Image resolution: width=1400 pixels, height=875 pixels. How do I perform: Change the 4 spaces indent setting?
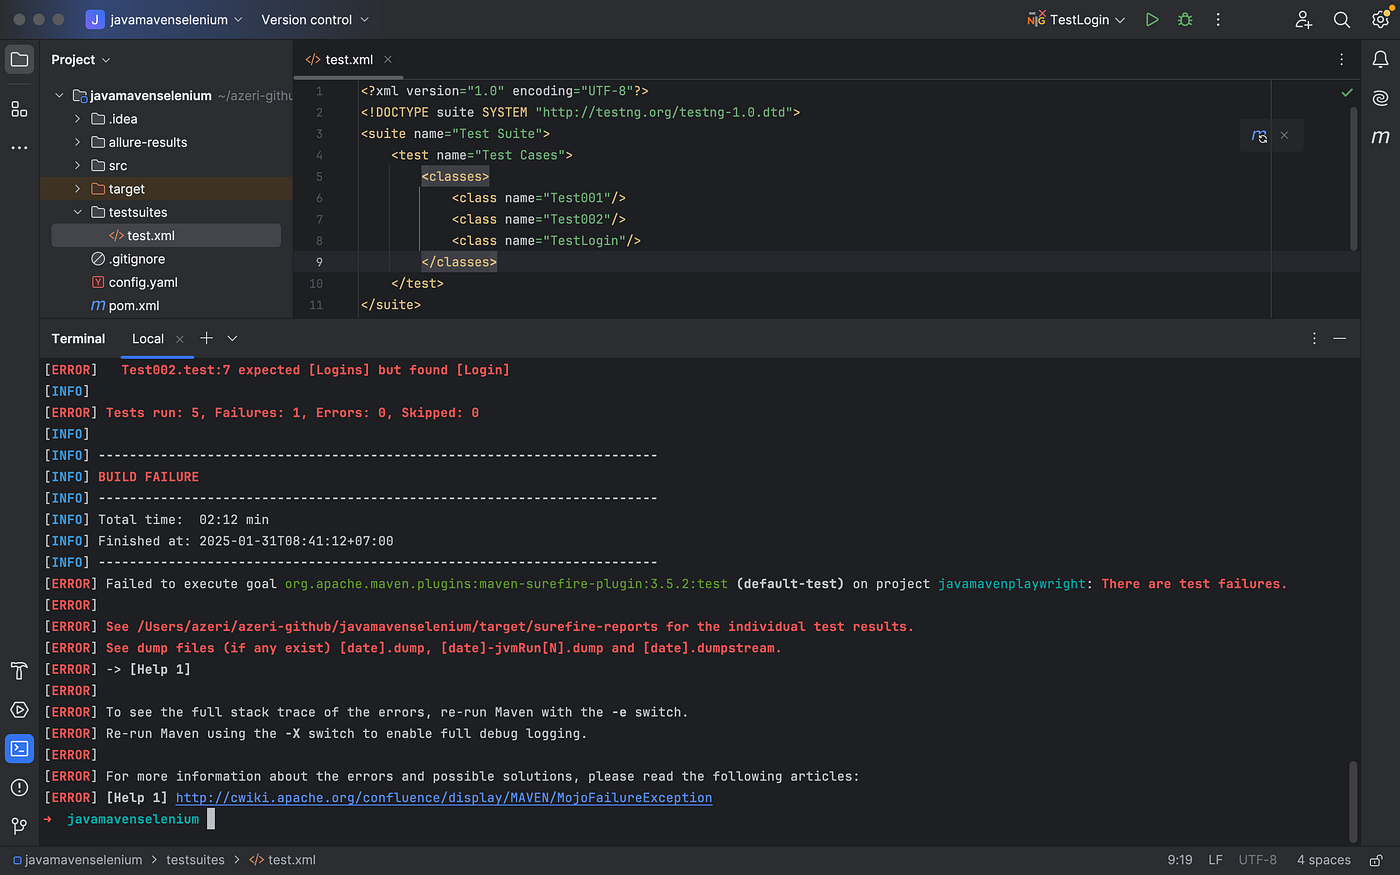pos(1323,860)
